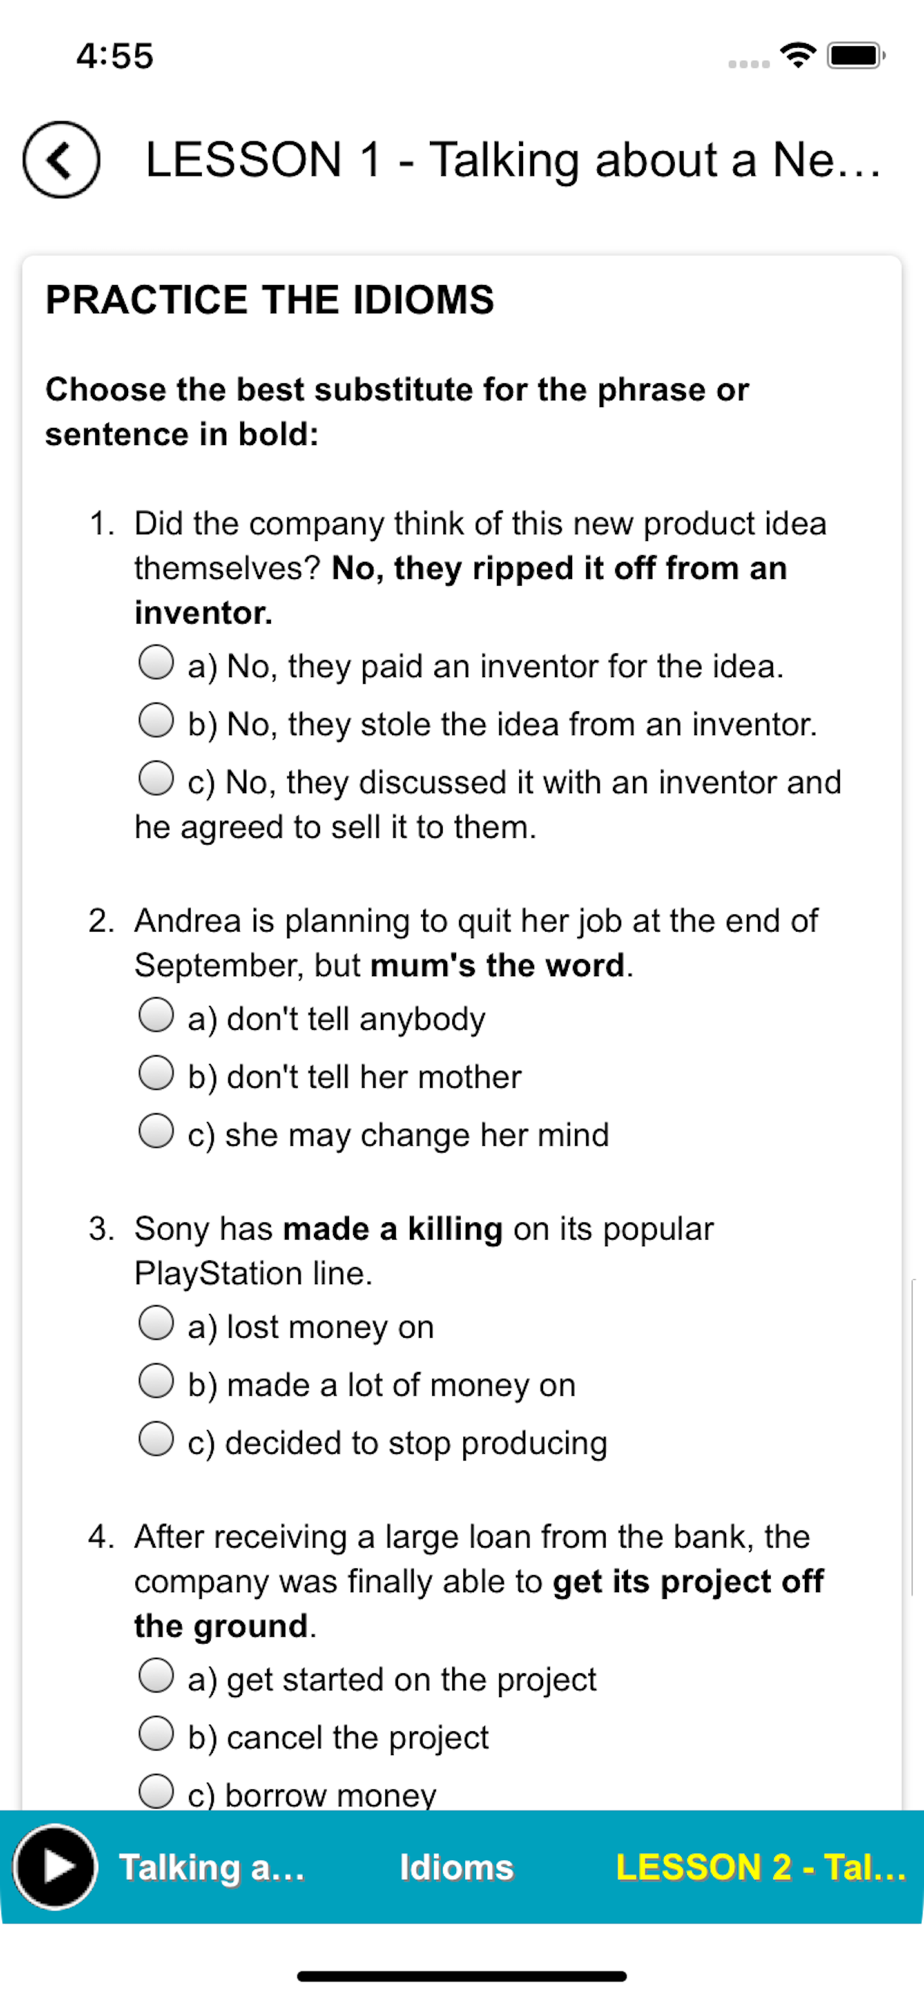Choose 'No, they stole the idea' answer

pyautogui.click(x=156, y=720)
